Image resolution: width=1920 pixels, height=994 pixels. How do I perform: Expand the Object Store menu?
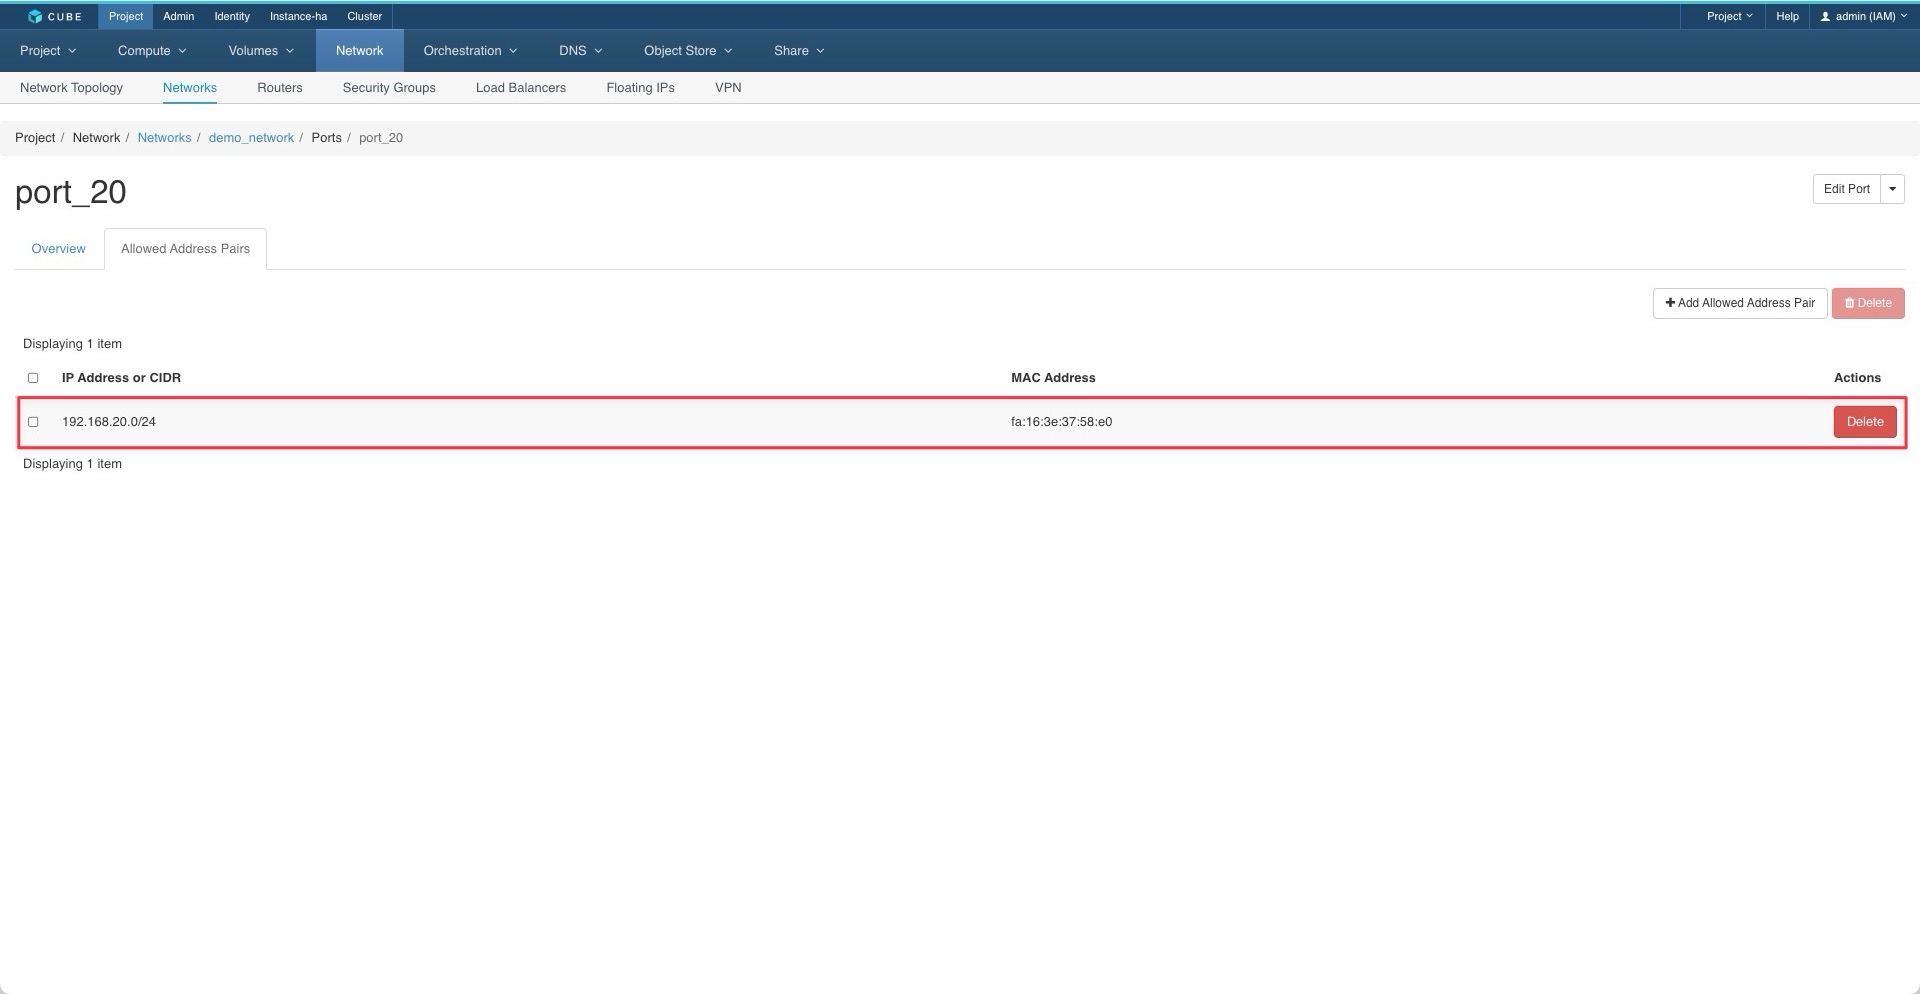pos(688,50)
